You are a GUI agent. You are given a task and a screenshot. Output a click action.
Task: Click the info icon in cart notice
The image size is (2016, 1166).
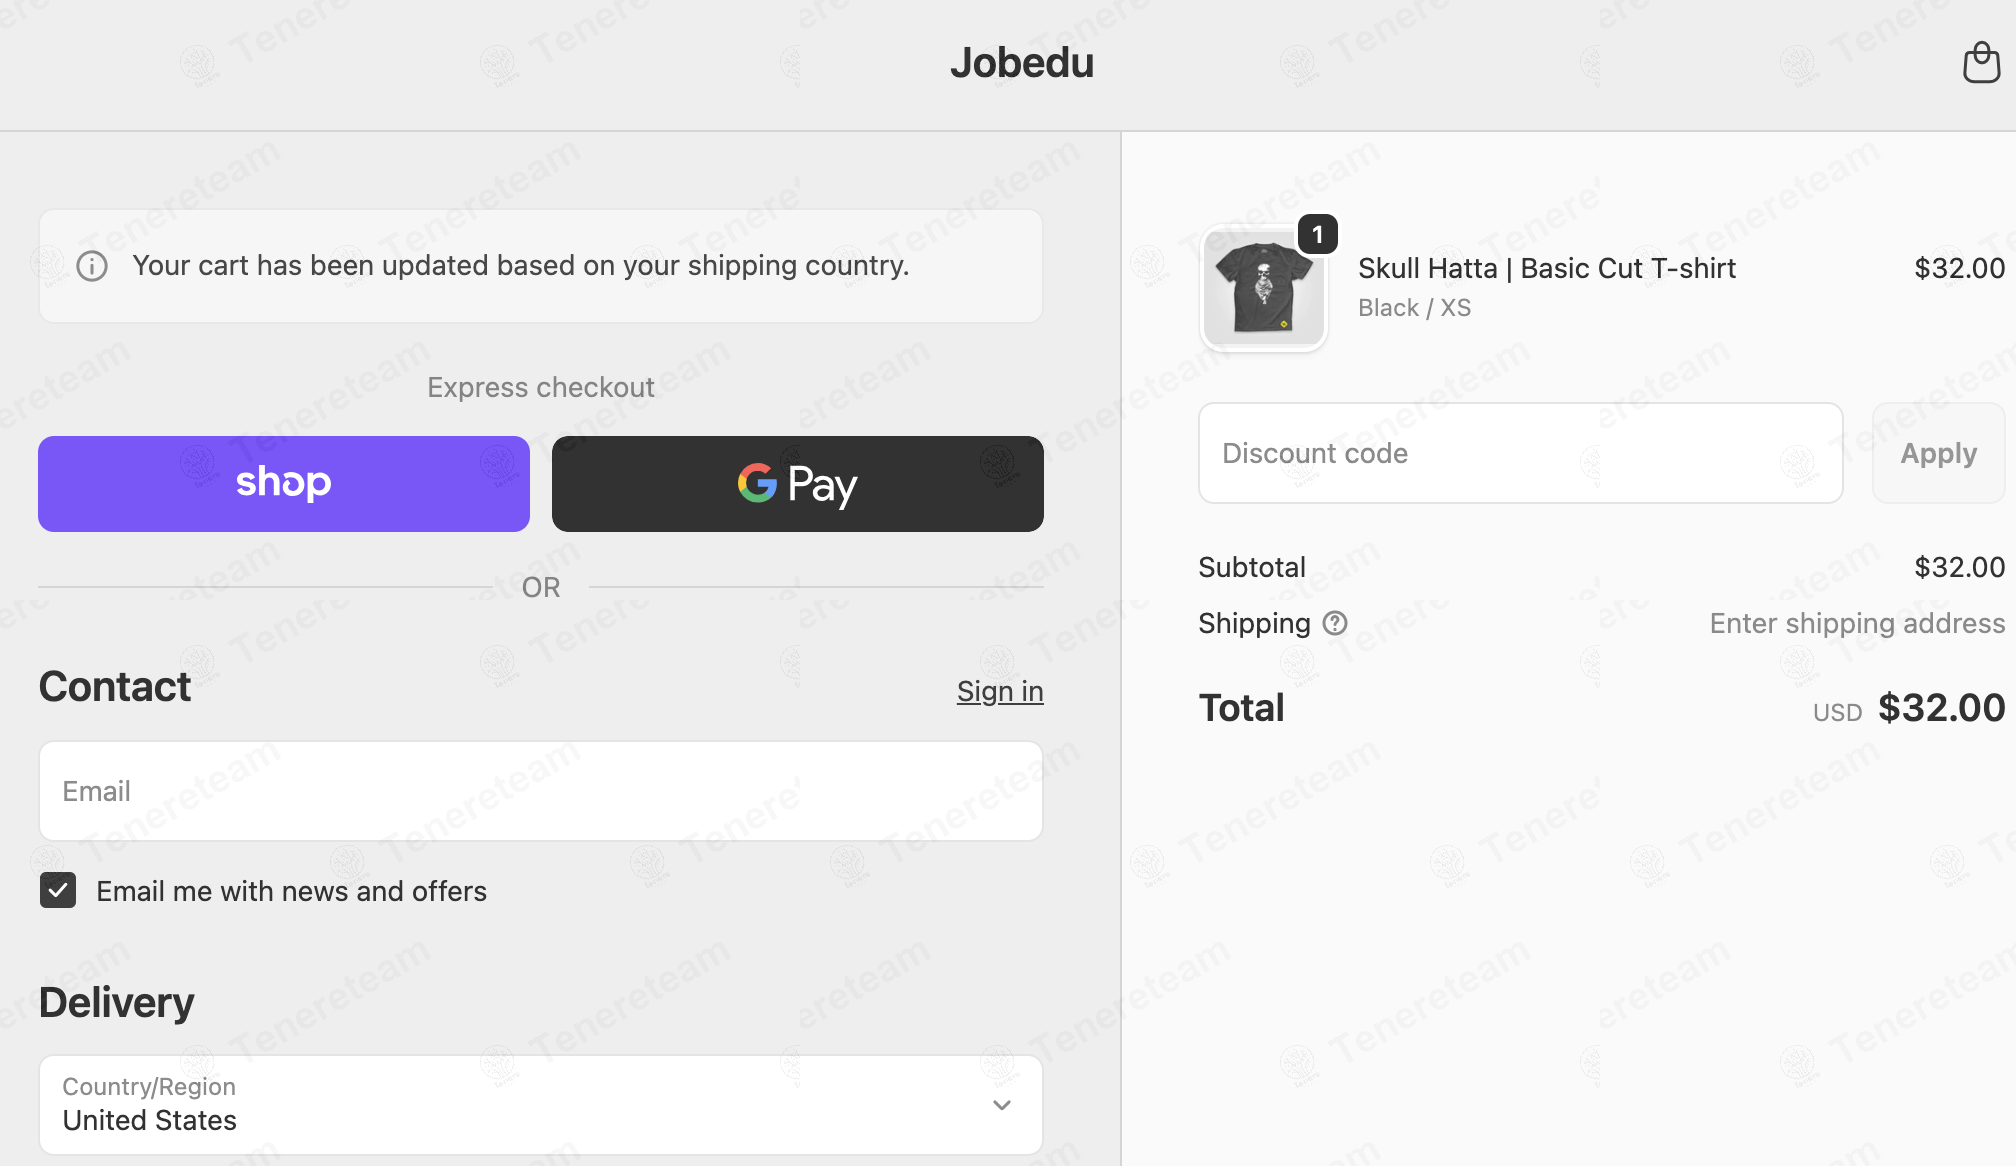[92, 266]
